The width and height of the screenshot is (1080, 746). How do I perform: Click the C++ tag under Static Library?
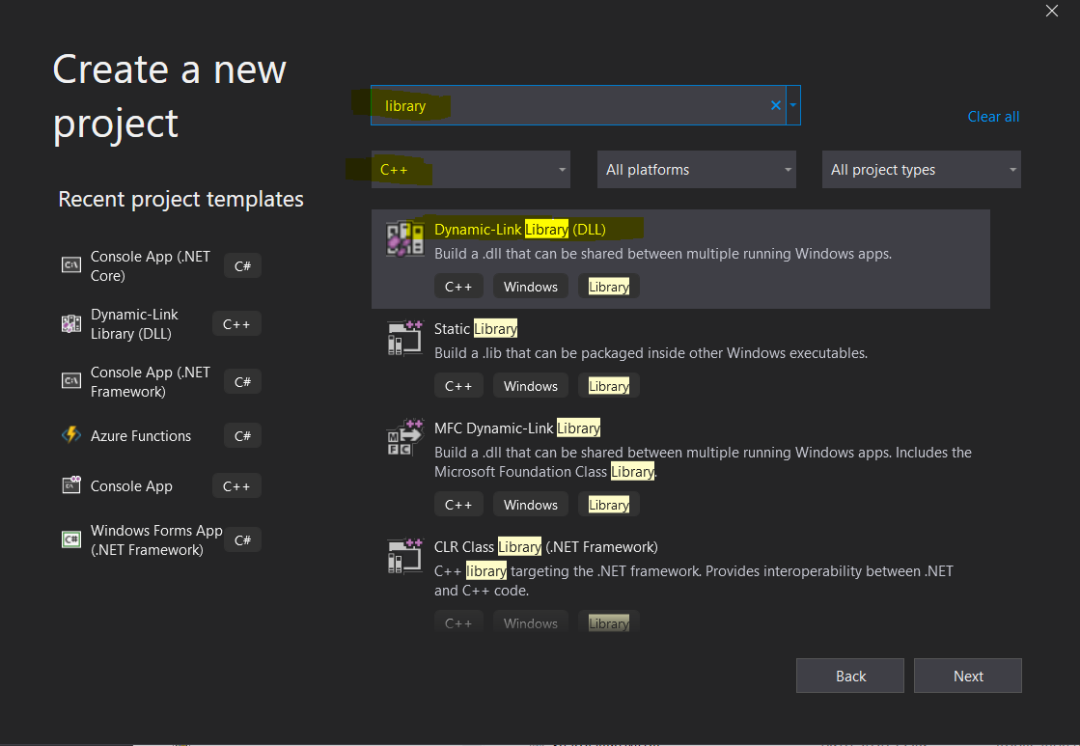point(458,386)
